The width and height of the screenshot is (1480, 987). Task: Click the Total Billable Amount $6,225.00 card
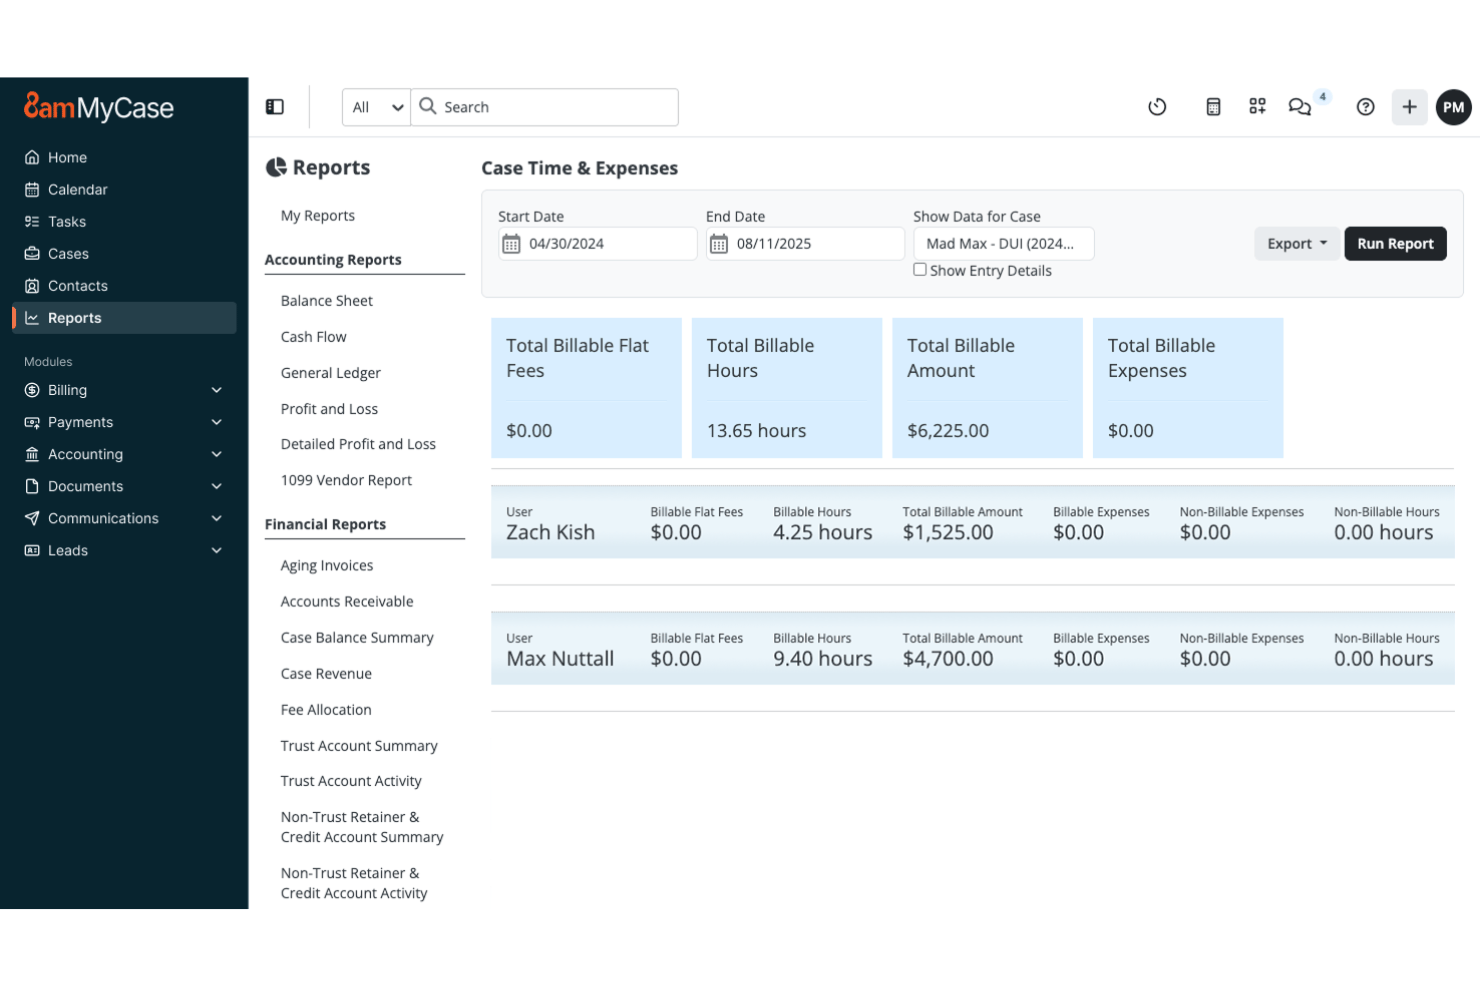[x=987, y=388]
